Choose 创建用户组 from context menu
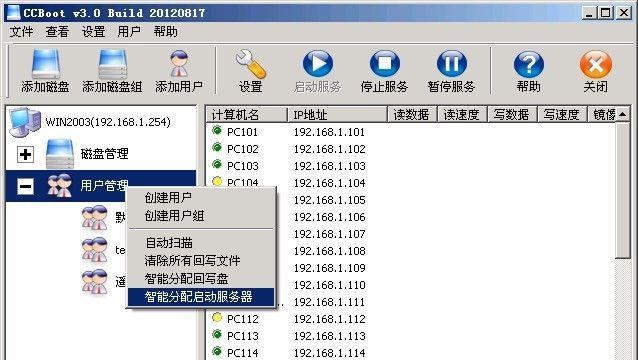The height and width of the screenshot is (360, 638). coord(201,216)
